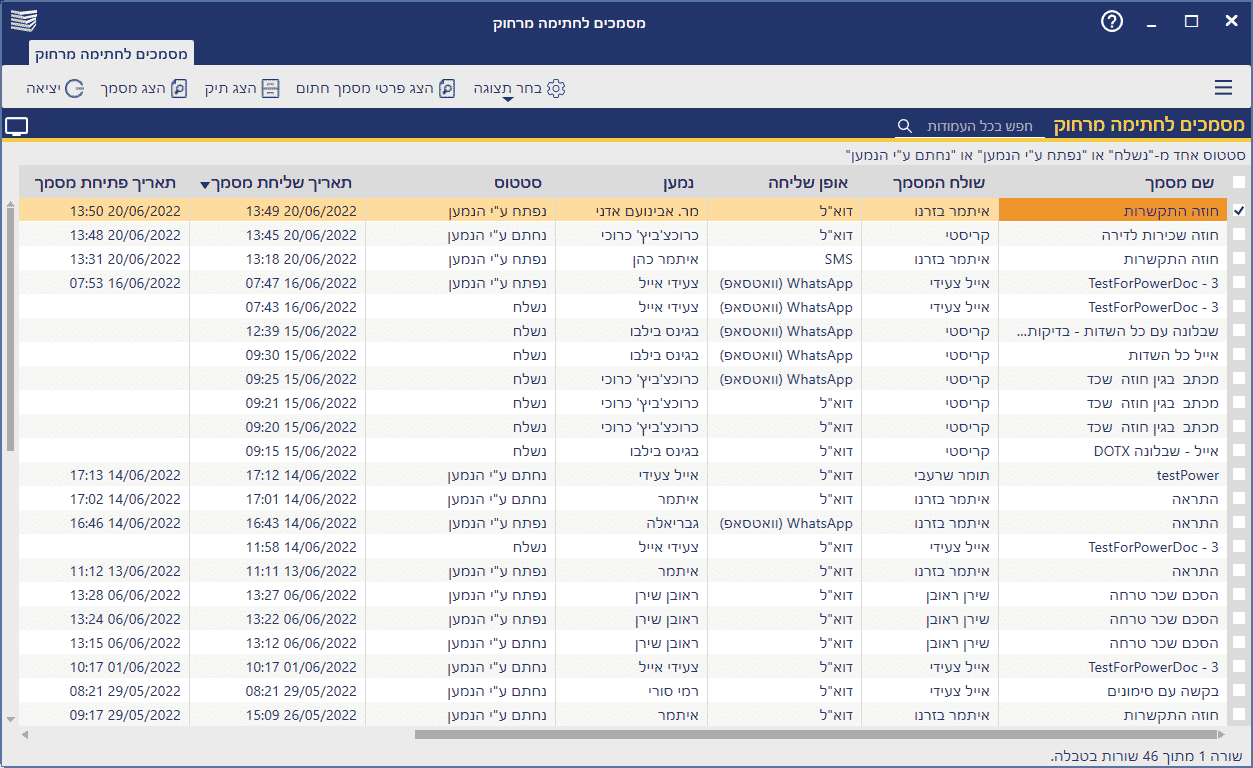1253x768 pixels.
Task: Click the monitor display icon
Action: coord(17,126)
